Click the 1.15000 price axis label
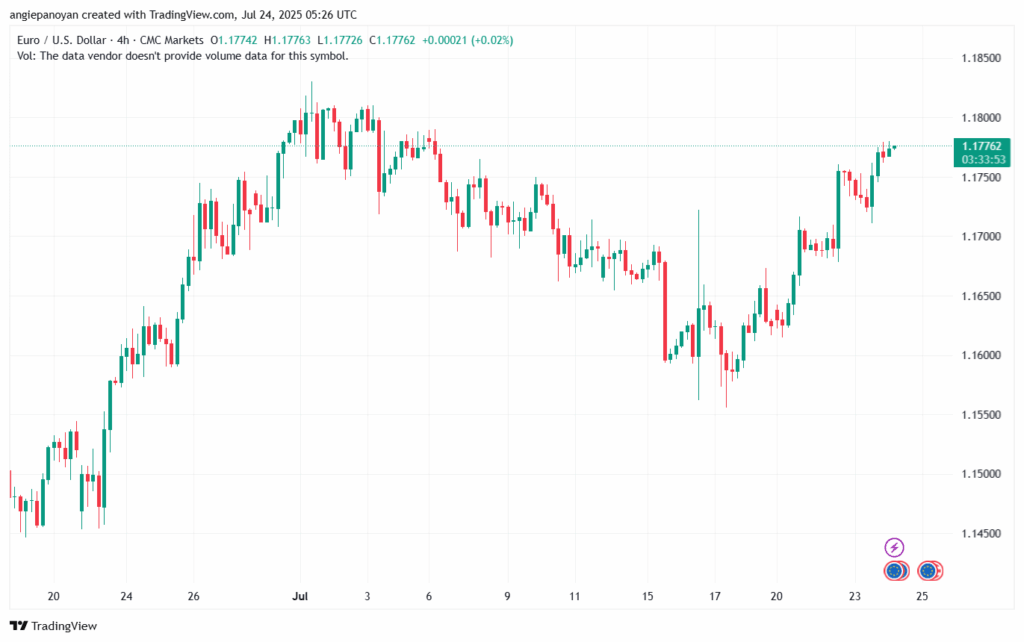1024x642 pixels. tap(981, 474)
